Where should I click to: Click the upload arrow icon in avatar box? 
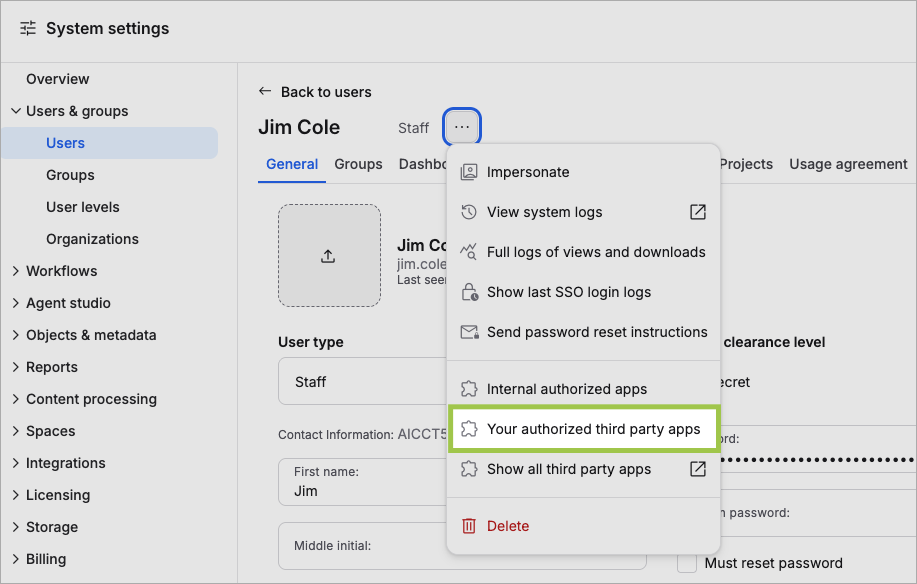[328, 256]
